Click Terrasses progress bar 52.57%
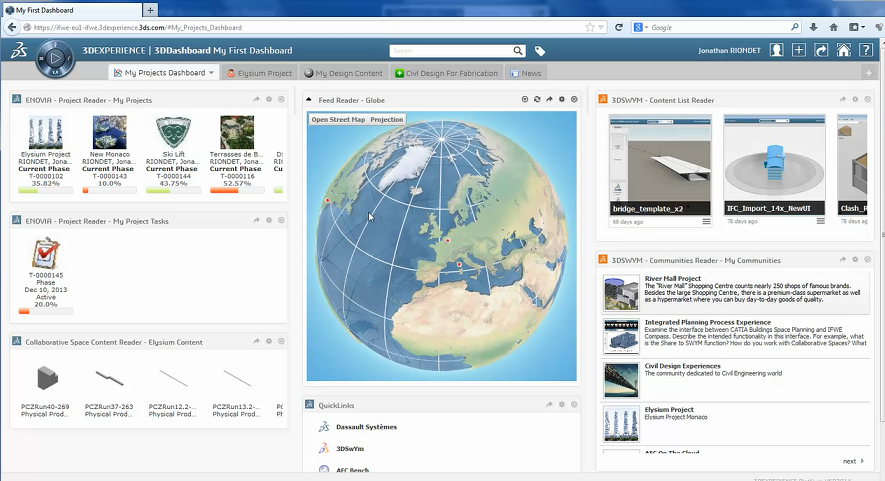 (x=237, y=190)
